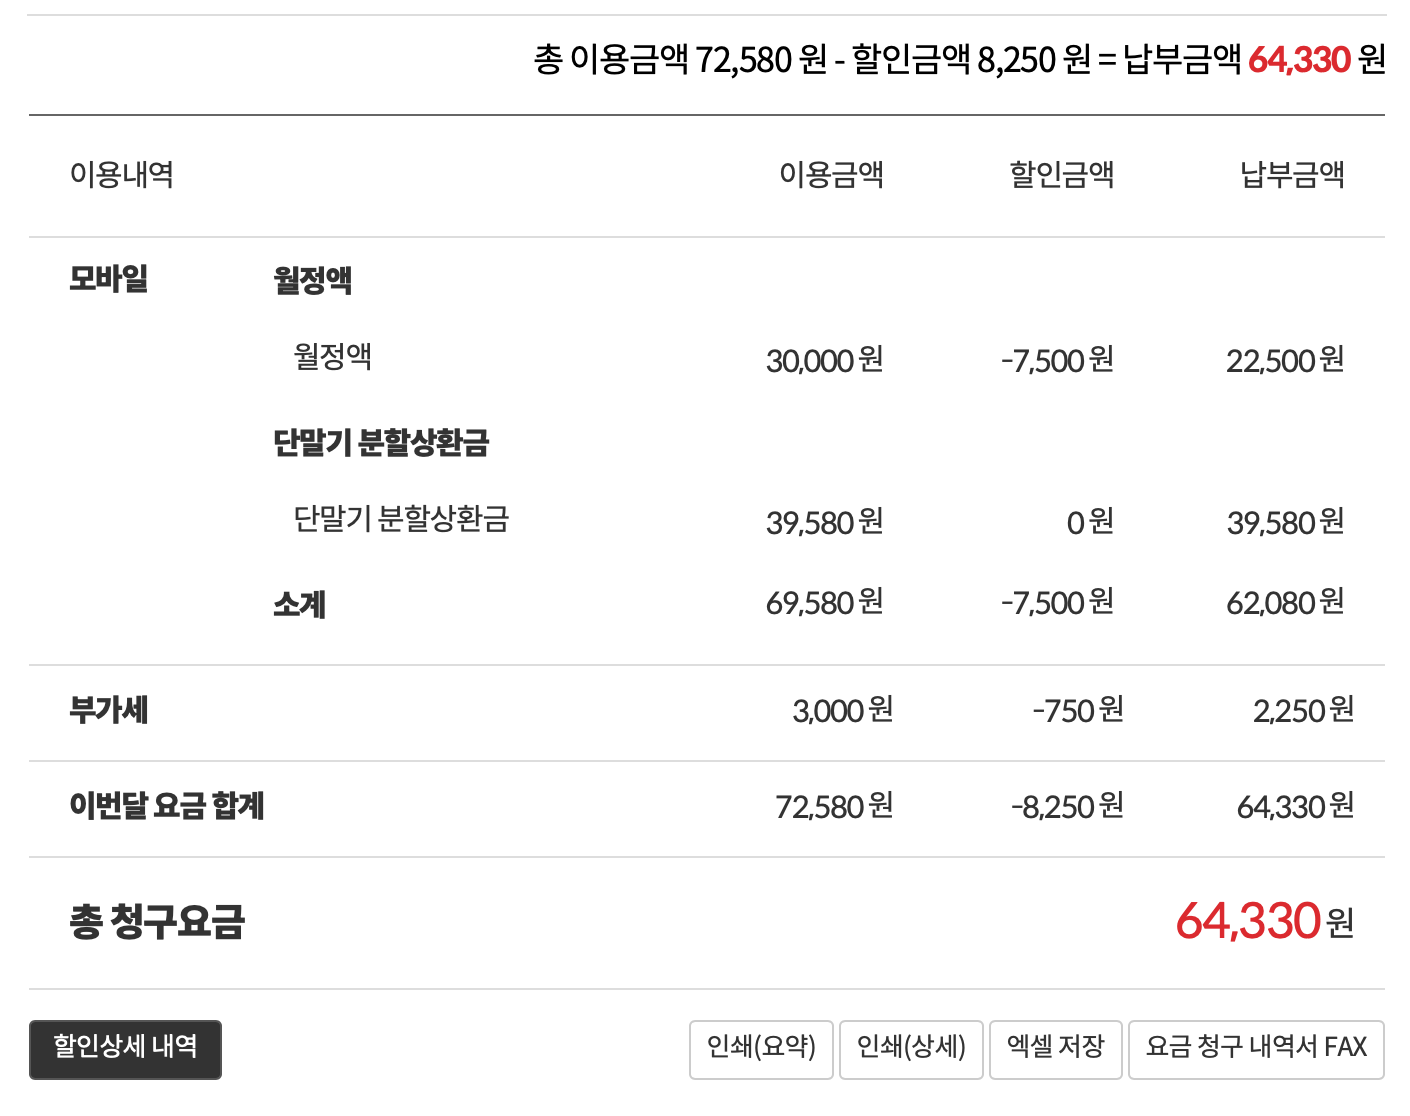1410x1116 pixels.
Task: Click the bold 월정액 section heading
Action: (x=312, y=279)
